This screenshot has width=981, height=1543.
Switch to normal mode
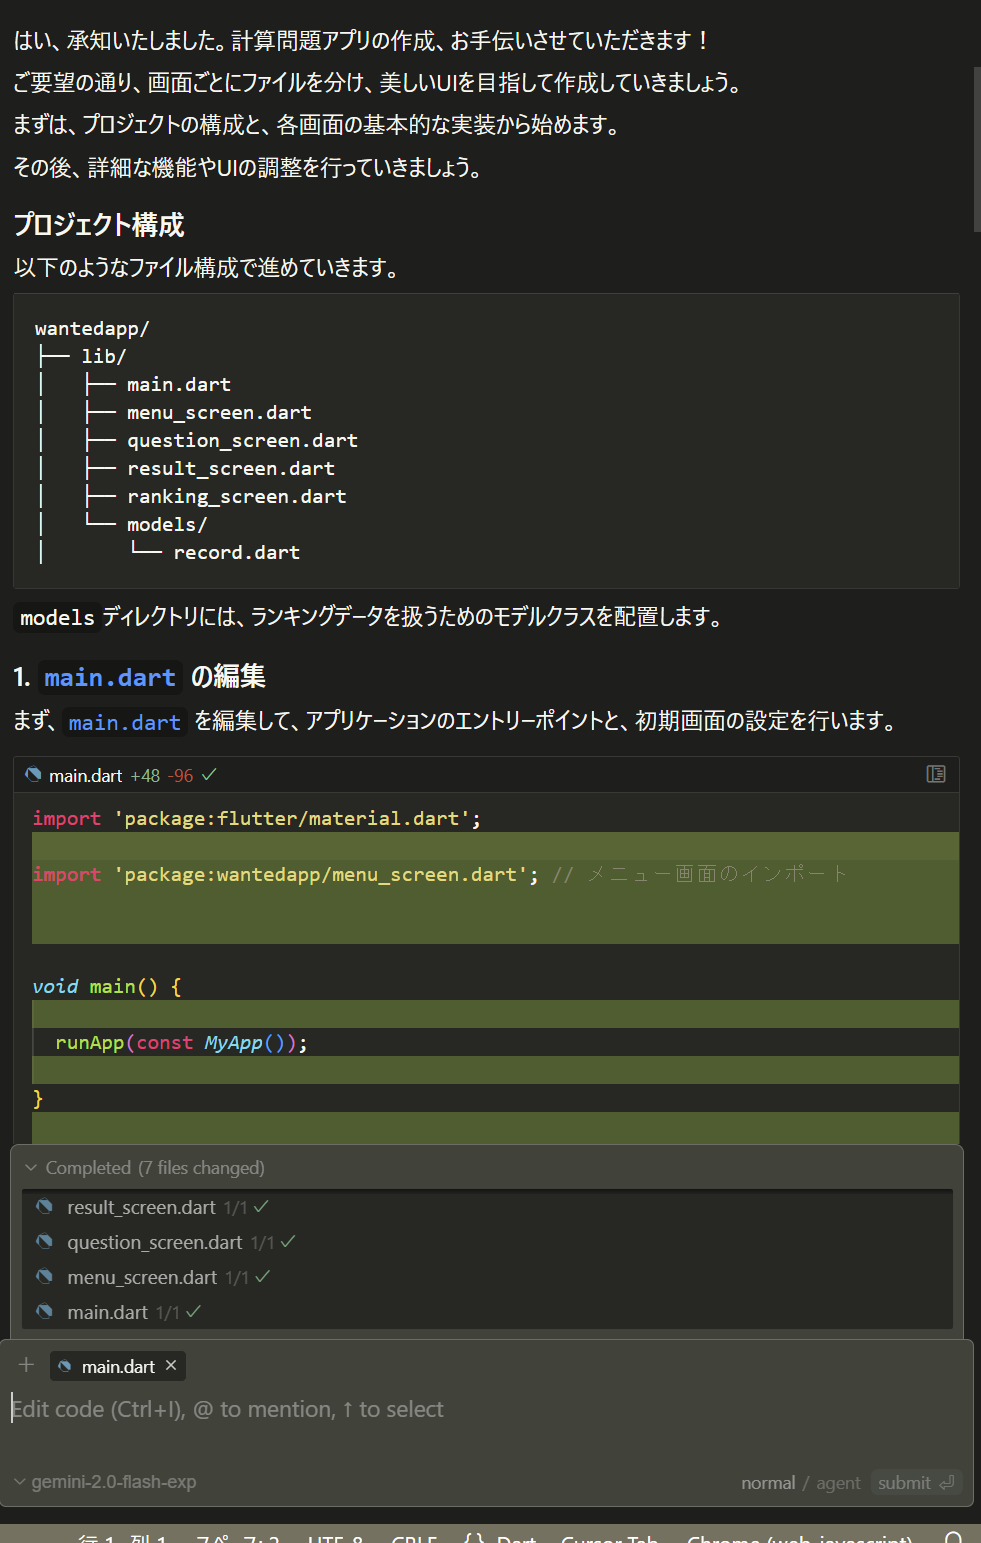(768, 1483)
